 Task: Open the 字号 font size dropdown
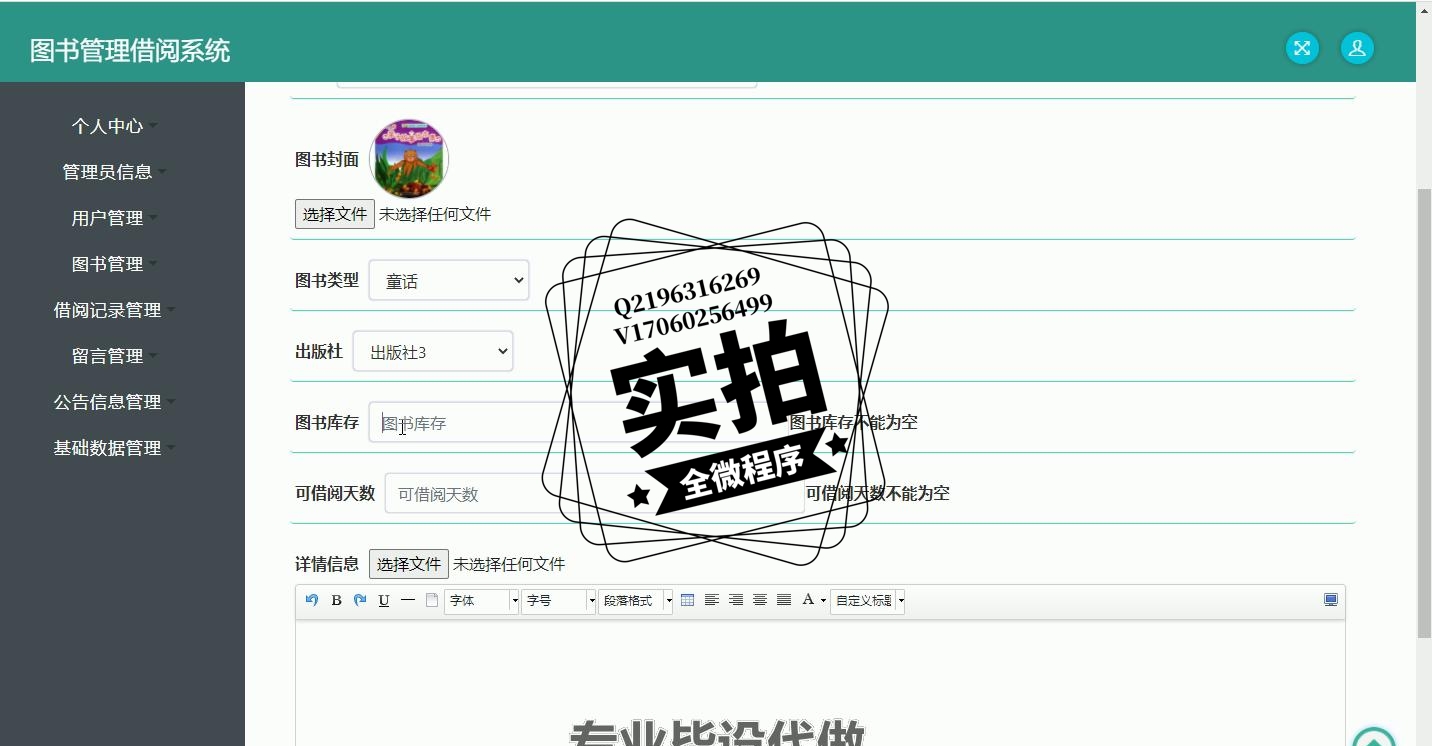[559, 601]
